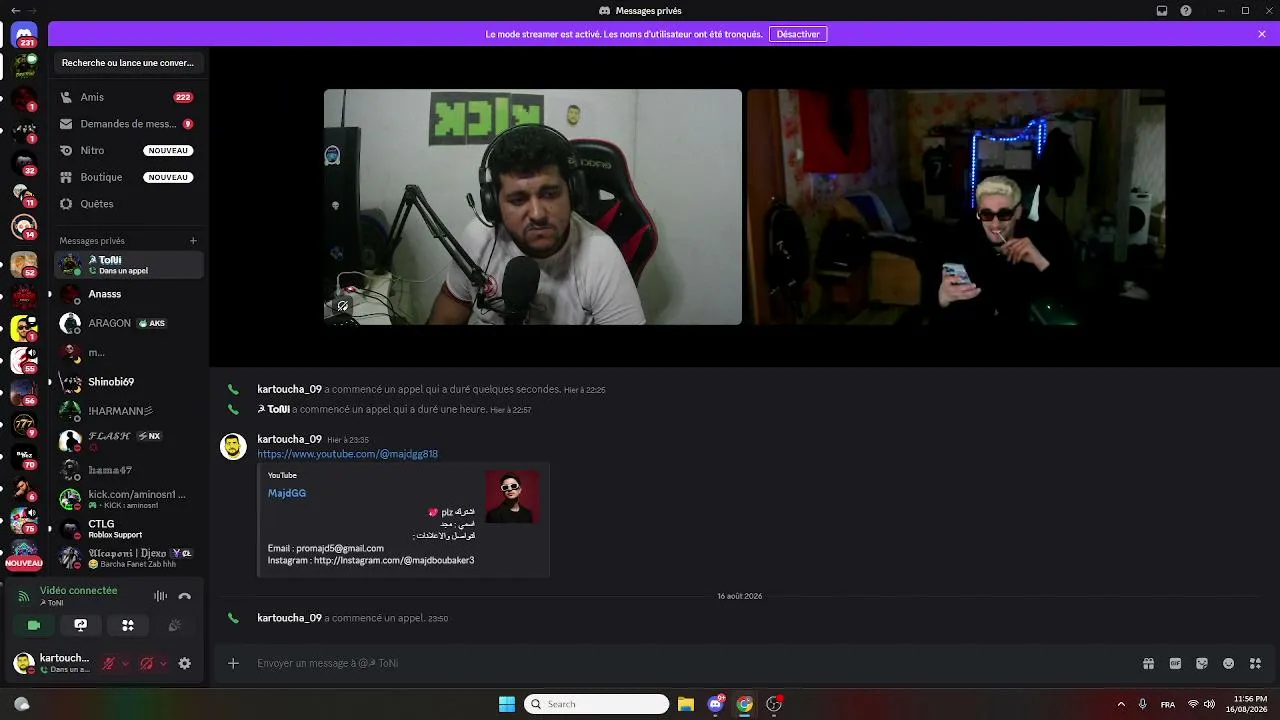
Task: Open Discord home with 231 badge
Action: pos(24,35)
